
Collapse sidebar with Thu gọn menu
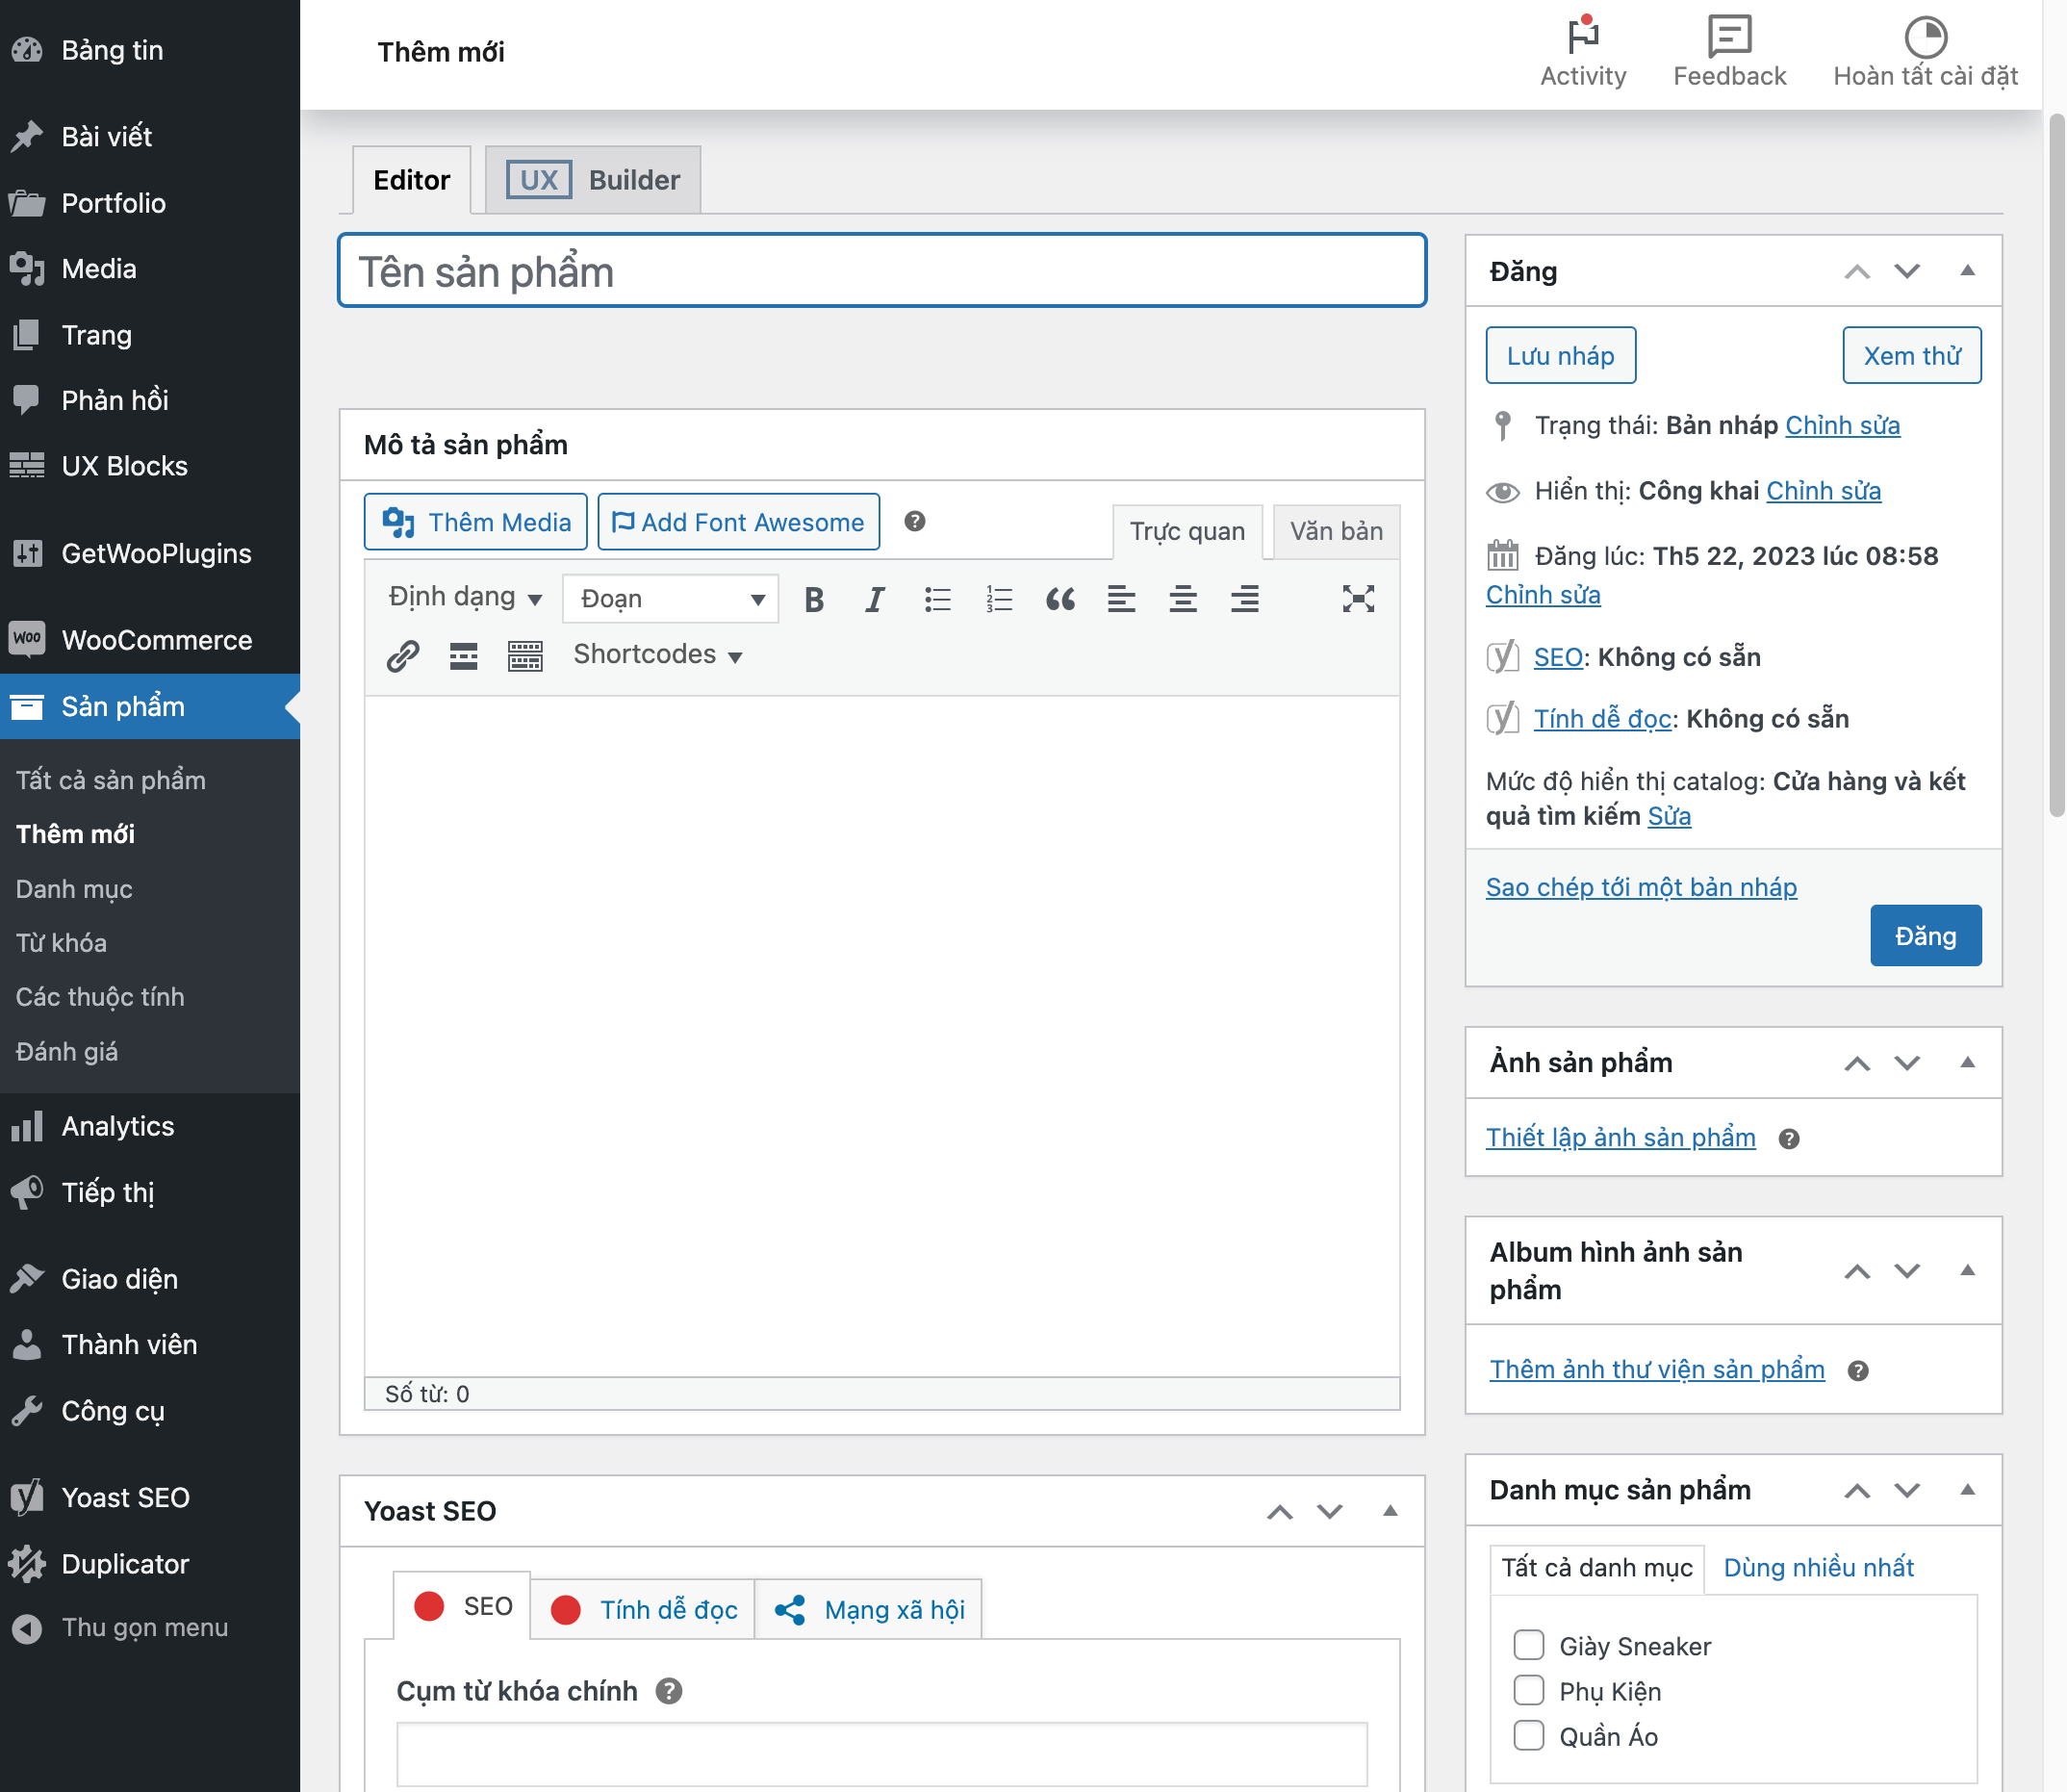coord(150,1628)
